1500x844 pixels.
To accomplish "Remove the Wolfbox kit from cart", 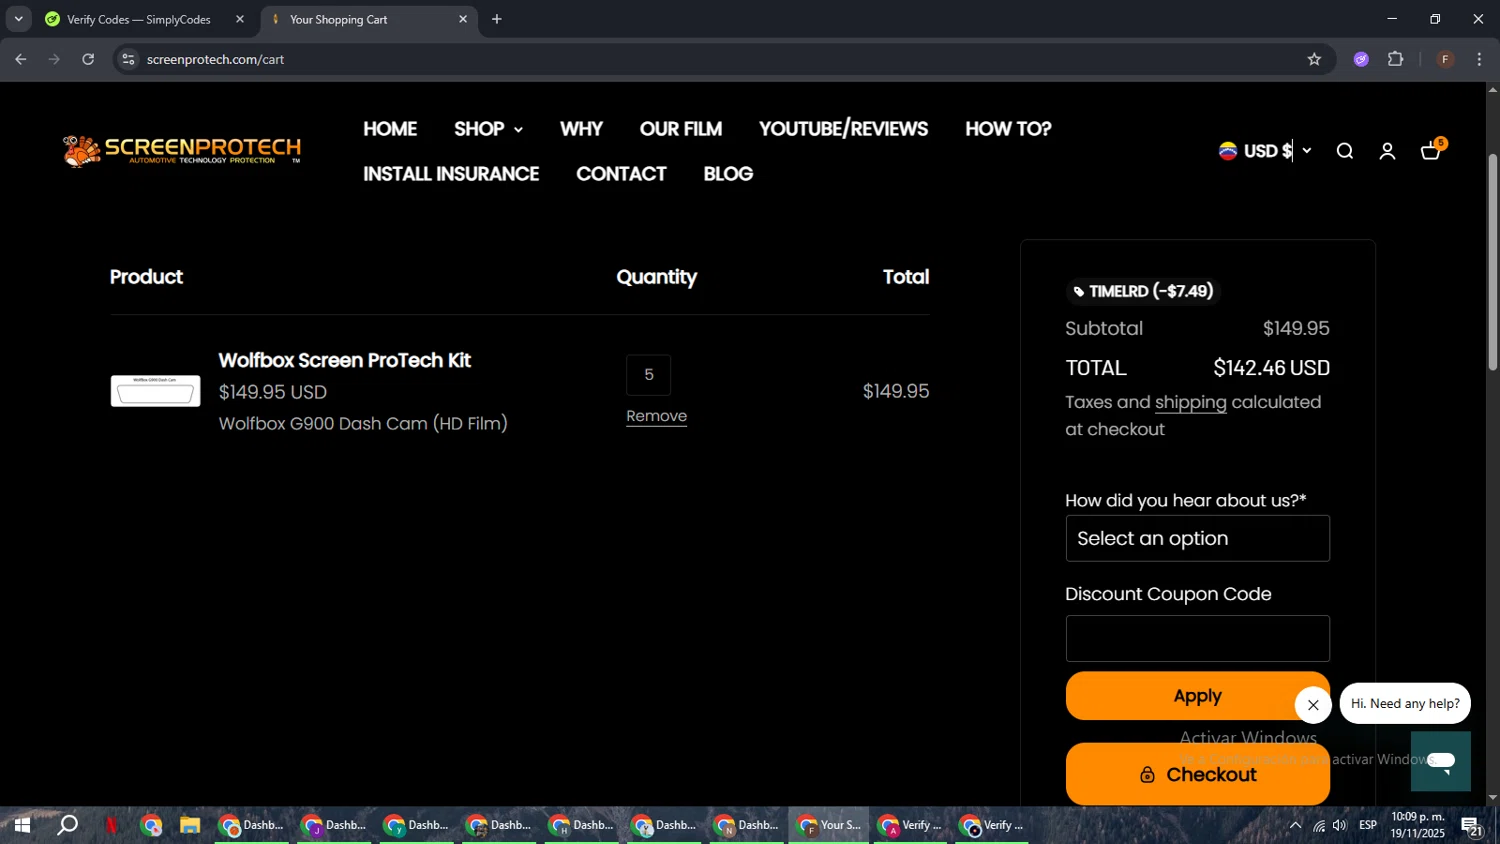I will (x=656, y=416).
